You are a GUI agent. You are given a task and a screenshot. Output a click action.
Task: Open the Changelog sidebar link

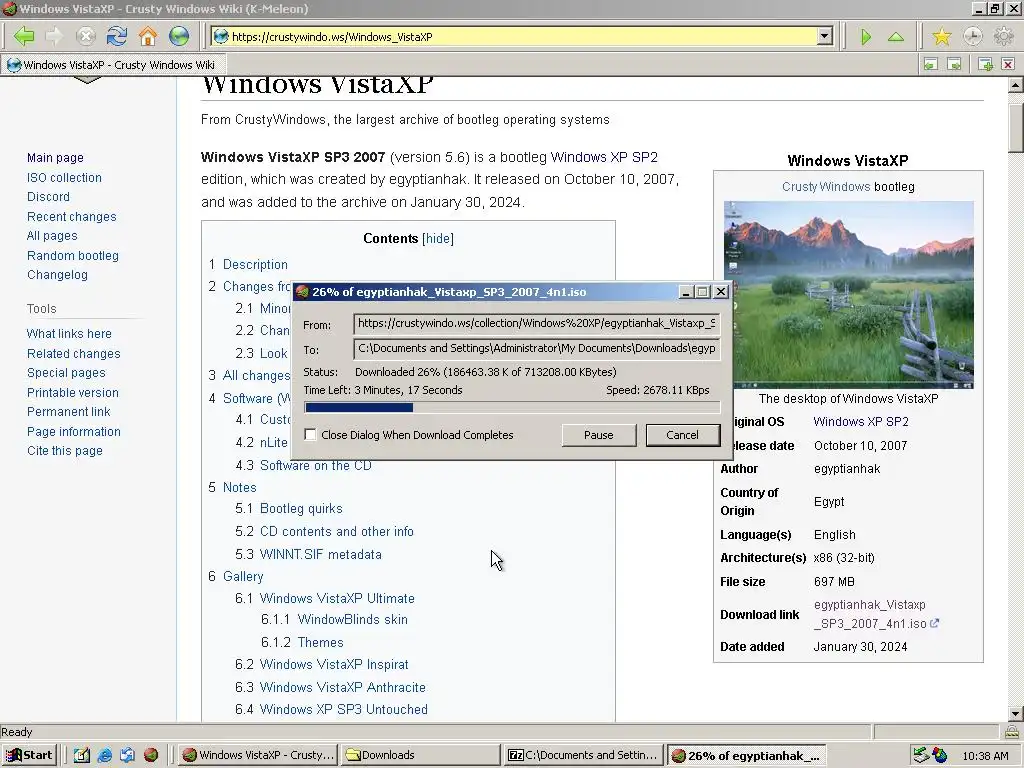[57, 274]
